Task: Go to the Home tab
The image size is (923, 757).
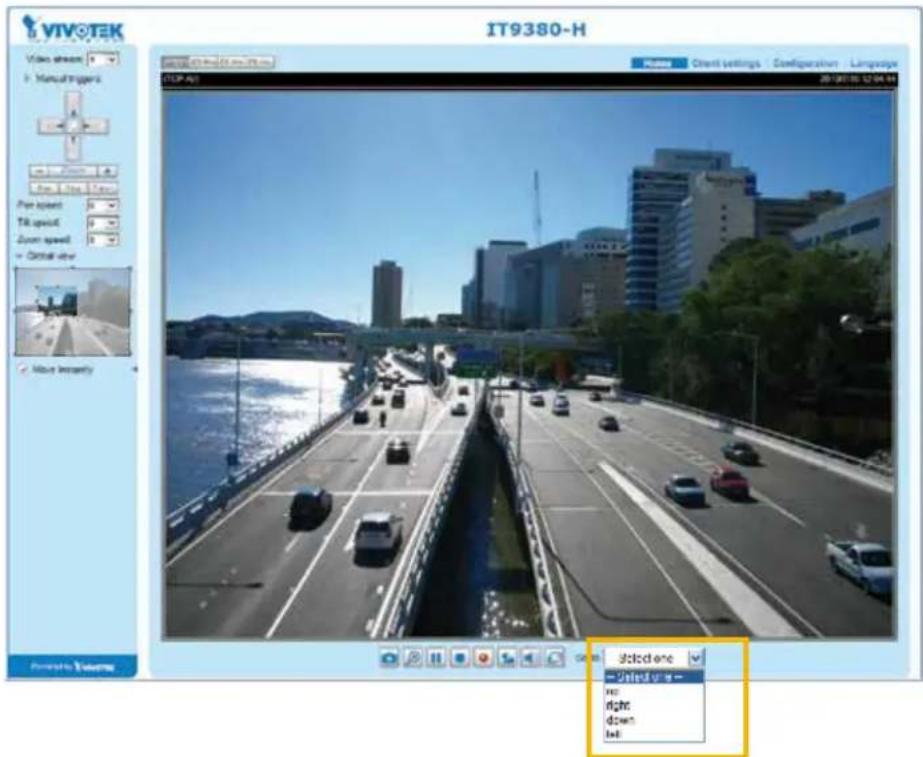Action: (x=659, y=63)
